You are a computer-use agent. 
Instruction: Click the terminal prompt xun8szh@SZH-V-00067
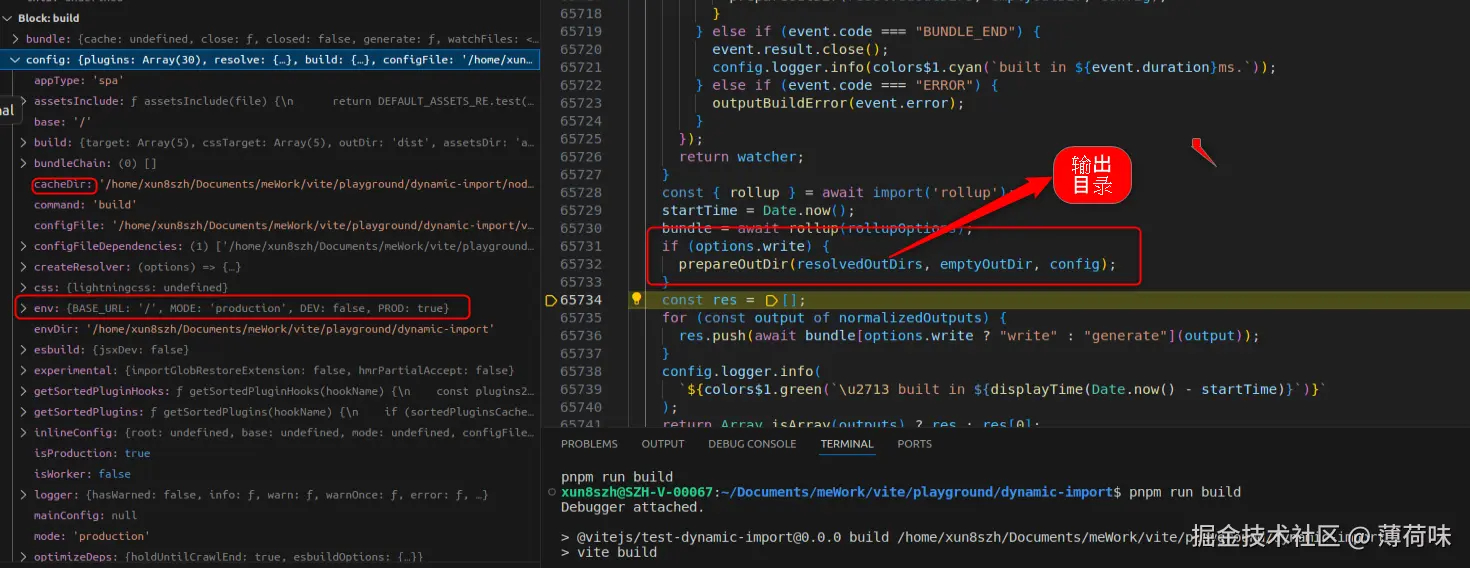pyautogui.click(x=635, y=492)
